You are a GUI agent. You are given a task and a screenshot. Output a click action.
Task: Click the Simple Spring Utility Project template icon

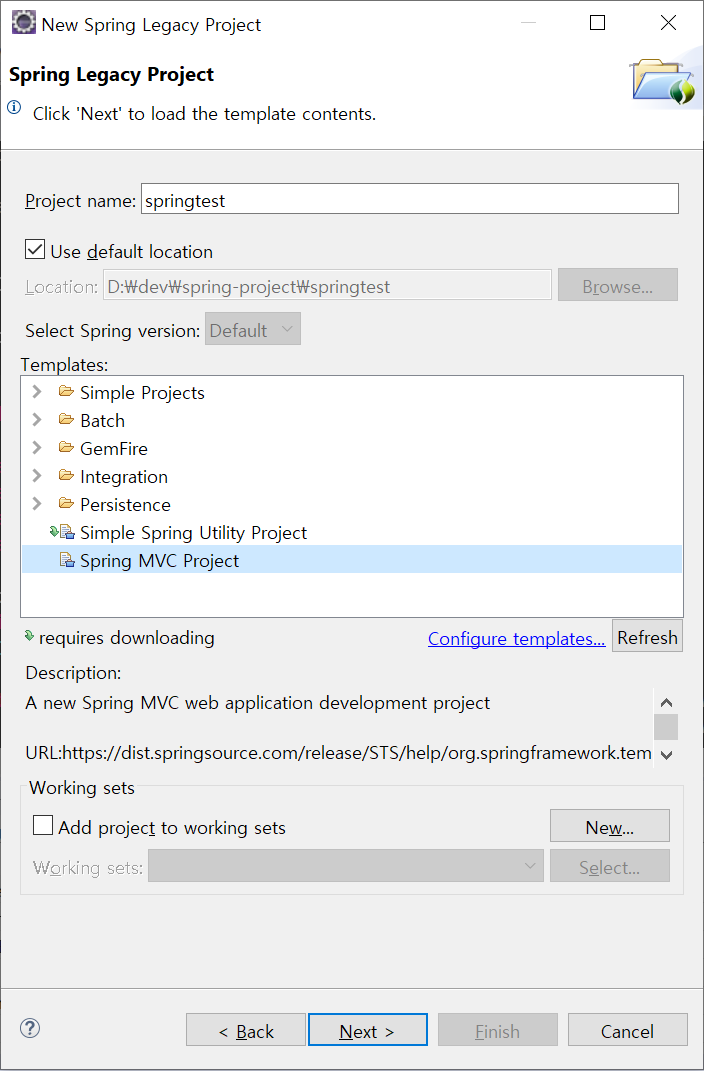(62, 531)
